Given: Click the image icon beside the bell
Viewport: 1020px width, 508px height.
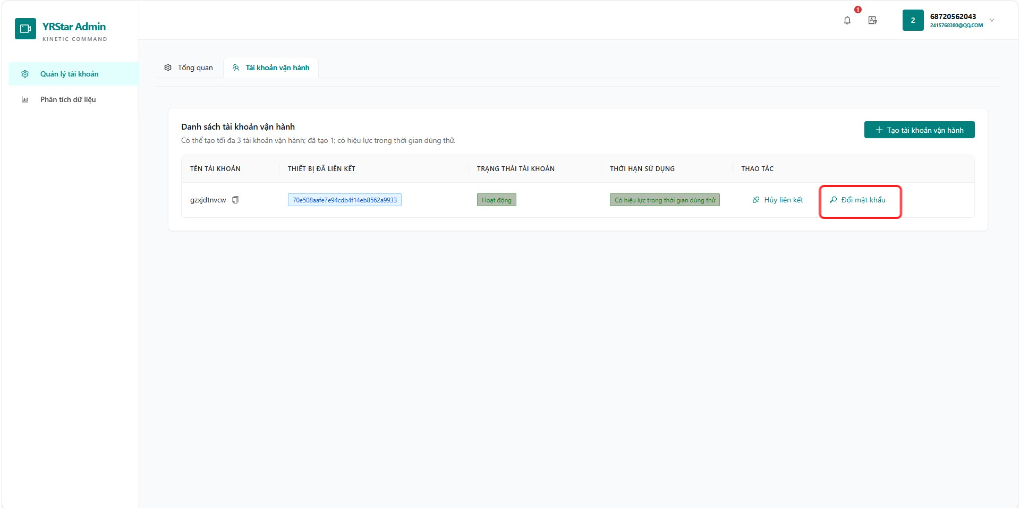Looking at the screenshot, I should (873, 20).
